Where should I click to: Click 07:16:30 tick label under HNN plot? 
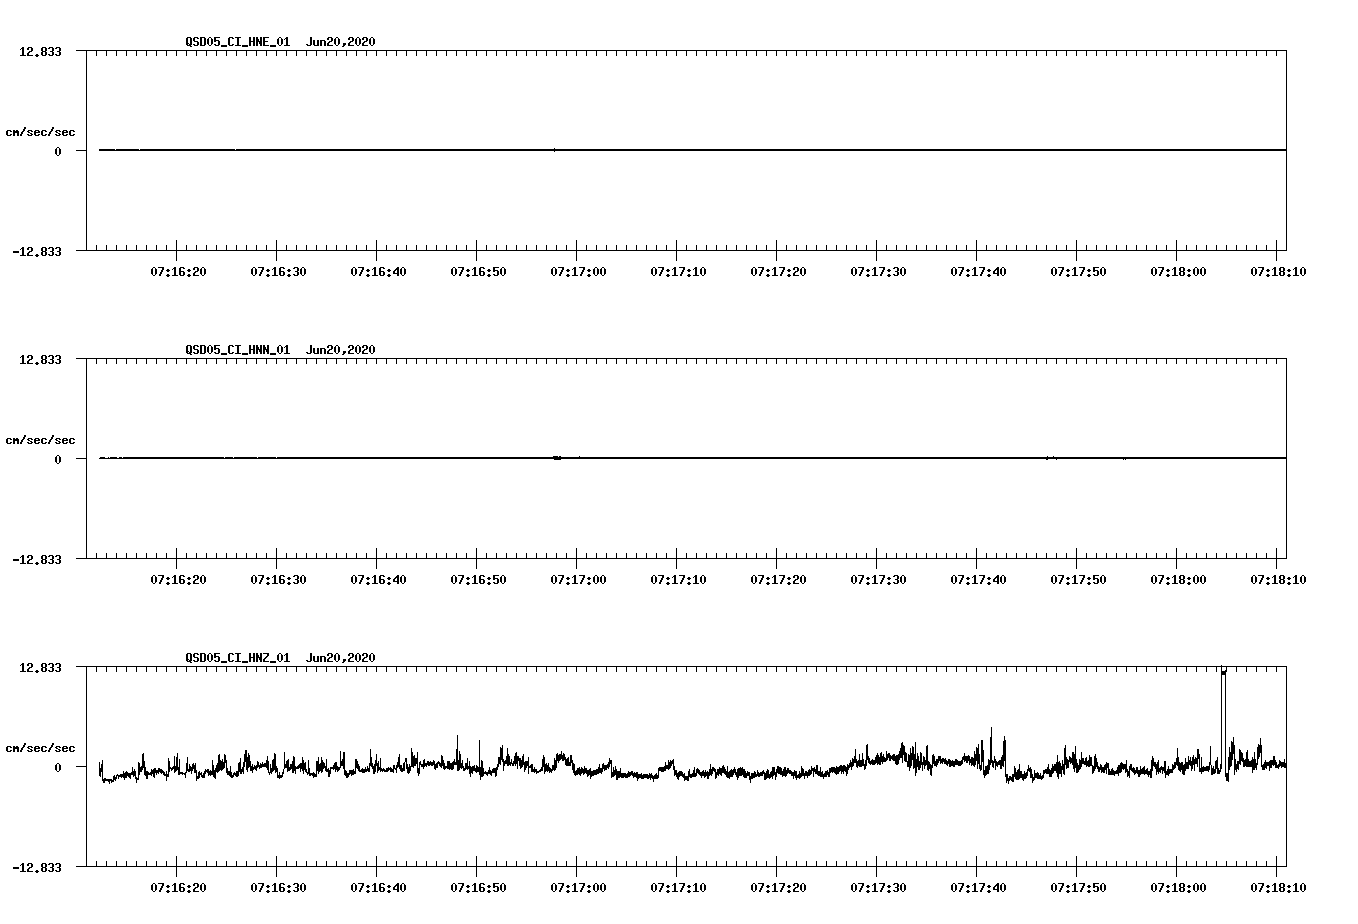[x=279, y=579]
